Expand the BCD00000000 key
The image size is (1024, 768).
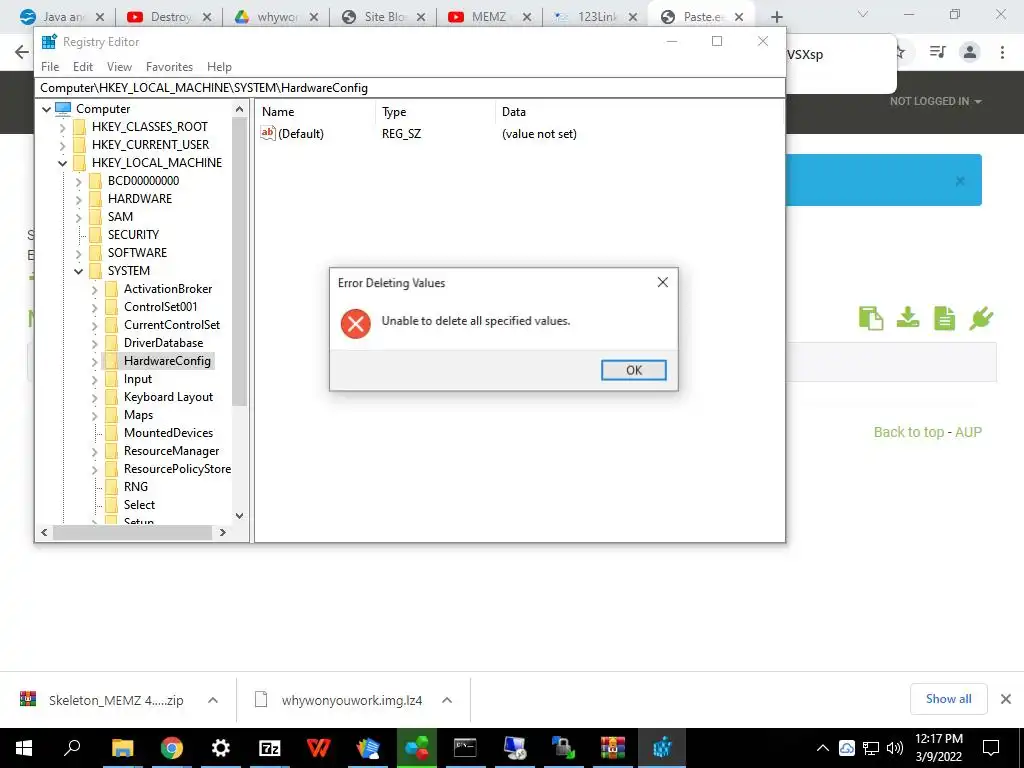point(79,182)
